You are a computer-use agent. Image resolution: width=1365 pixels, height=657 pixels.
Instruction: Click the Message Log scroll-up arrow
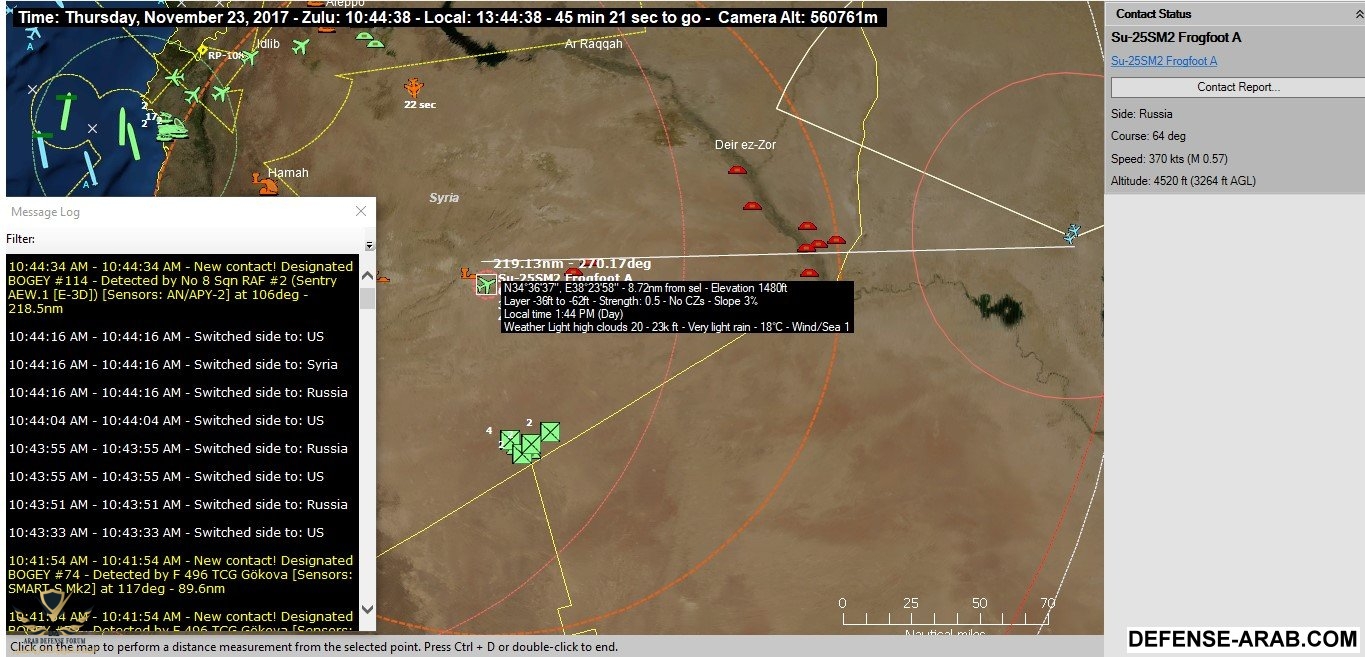(x=367, y=276)
